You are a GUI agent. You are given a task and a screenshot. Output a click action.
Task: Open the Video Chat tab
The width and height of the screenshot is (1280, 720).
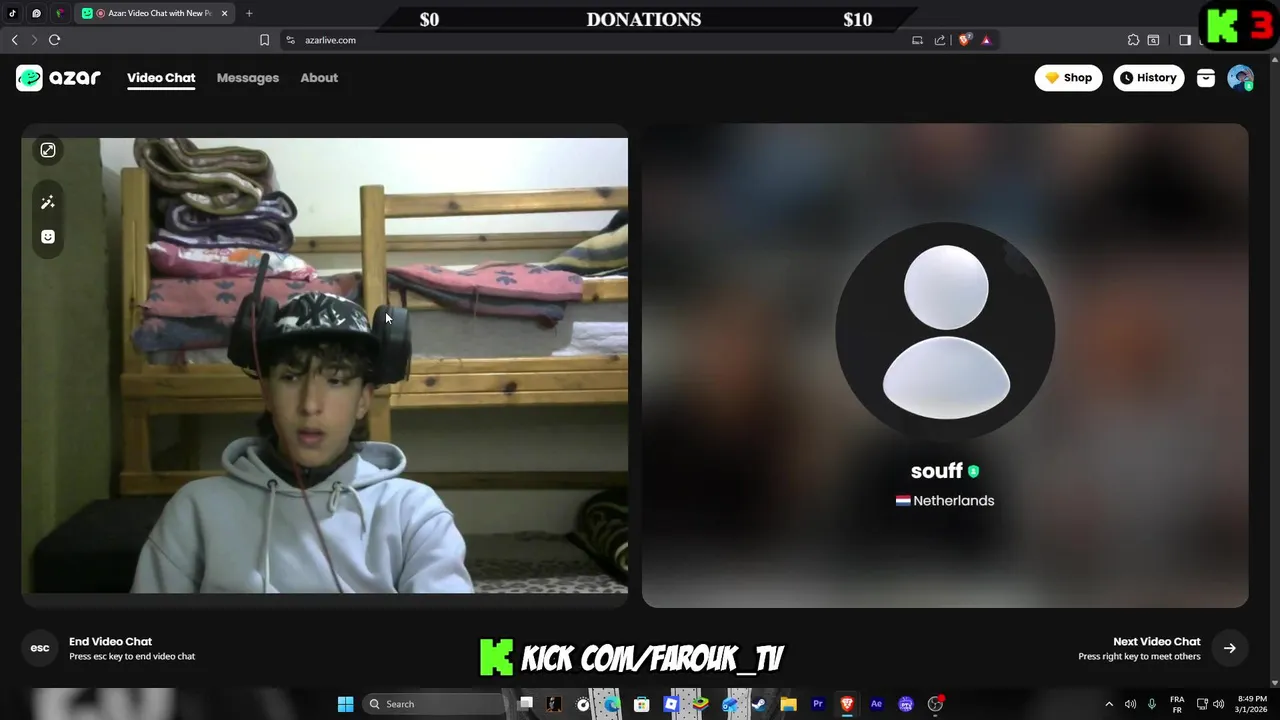click(x=161, y=78)
